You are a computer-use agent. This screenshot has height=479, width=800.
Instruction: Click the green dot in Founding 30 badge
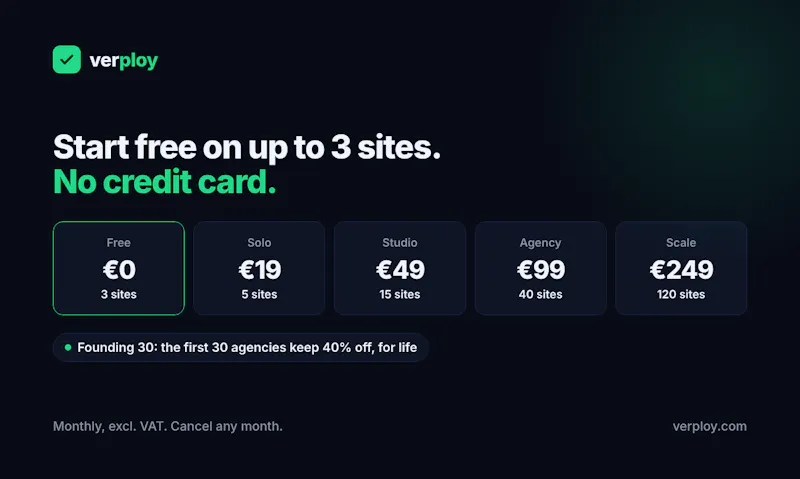tap(68, 347)
